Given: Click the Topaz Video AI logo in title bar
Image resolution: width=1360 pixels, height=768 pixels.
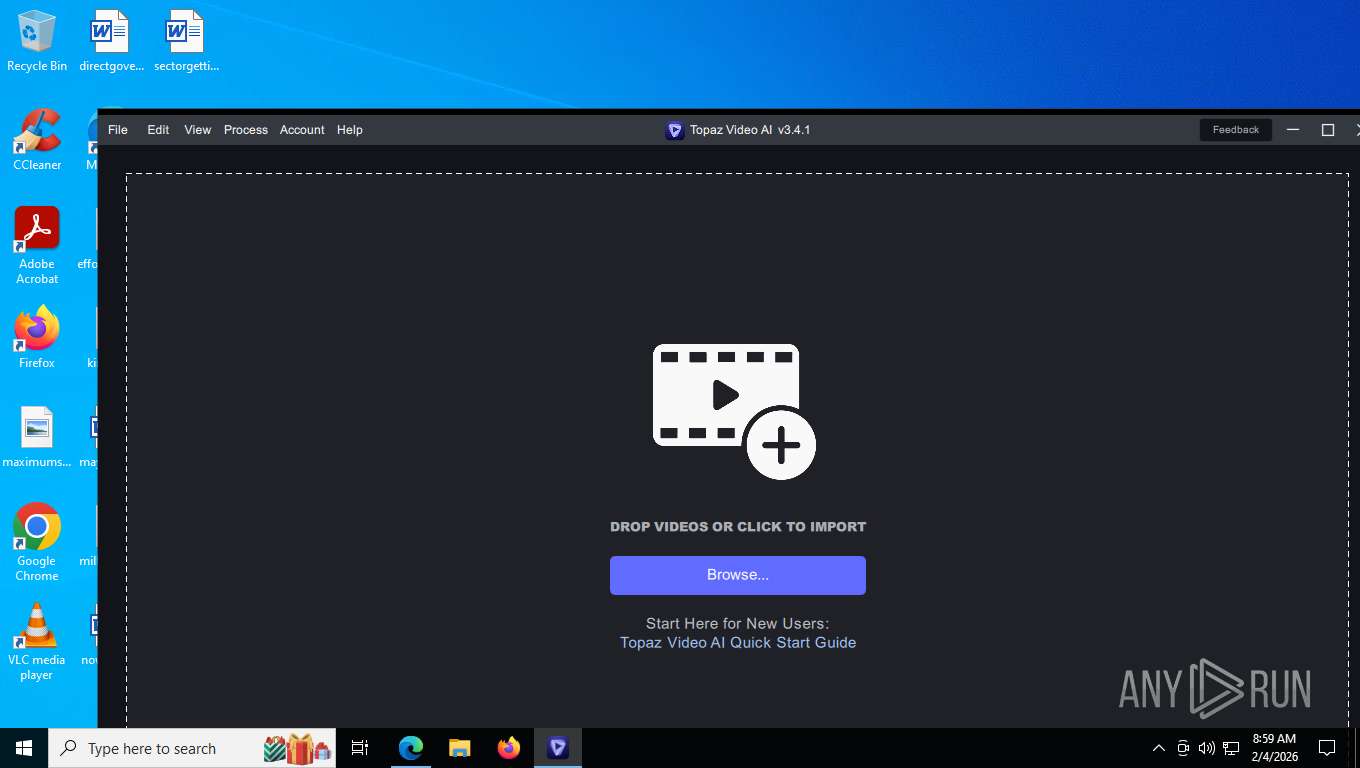Looking at the screenshot, I should point(675,130).
